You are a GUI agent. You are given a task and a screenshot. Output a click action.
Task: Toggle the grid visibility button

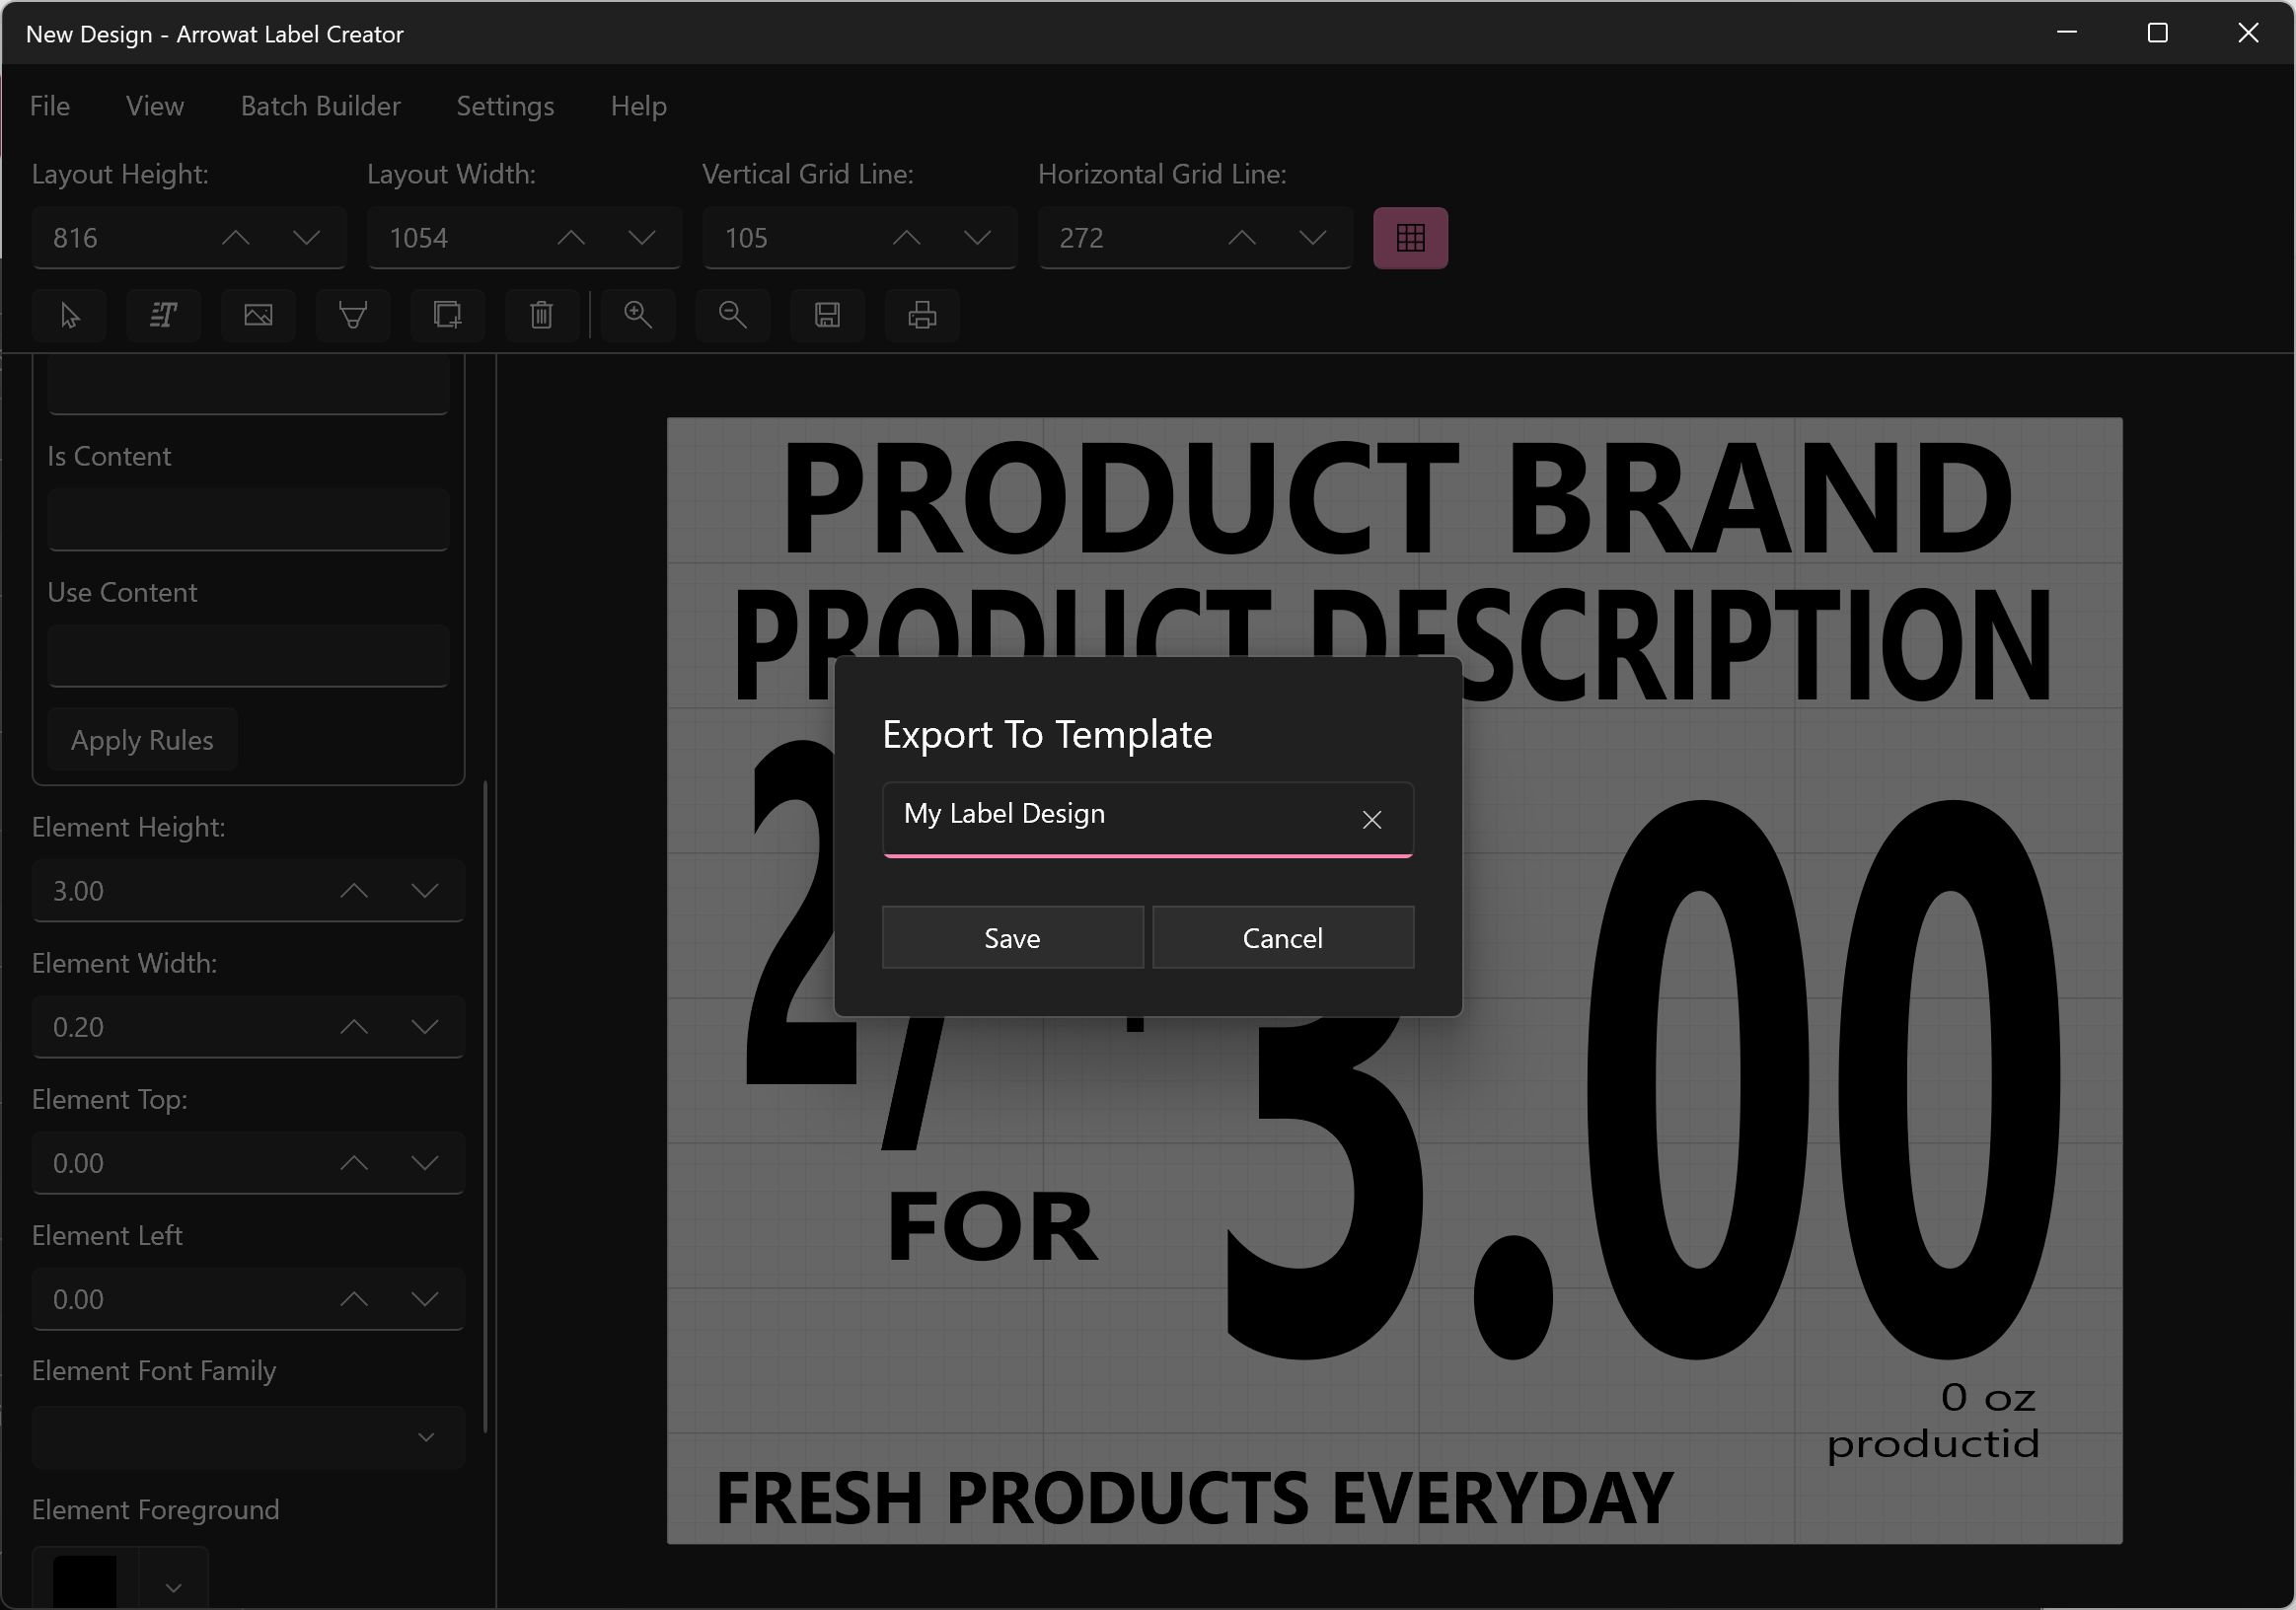click(1410, 237)
